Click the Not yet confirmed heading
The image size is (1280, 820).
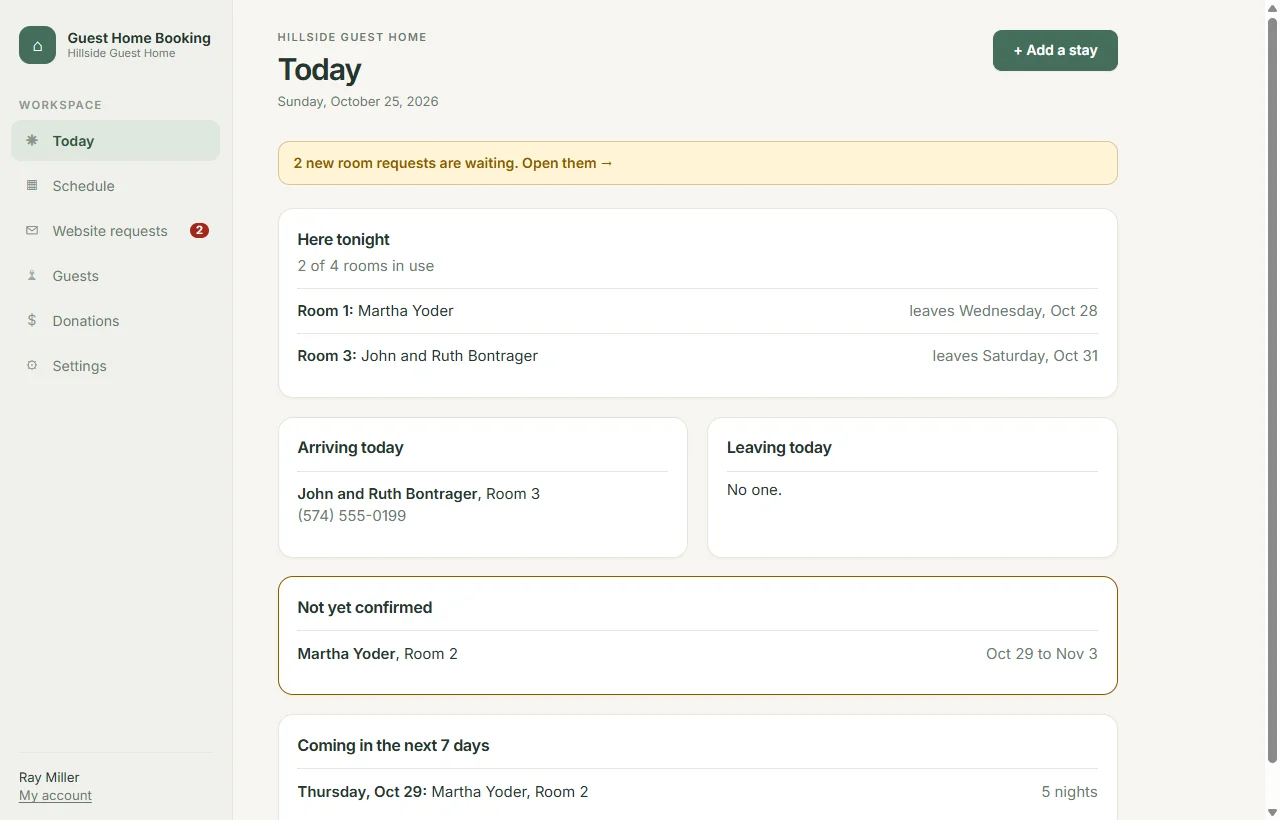pyautogui.click(x=364, y=607)
